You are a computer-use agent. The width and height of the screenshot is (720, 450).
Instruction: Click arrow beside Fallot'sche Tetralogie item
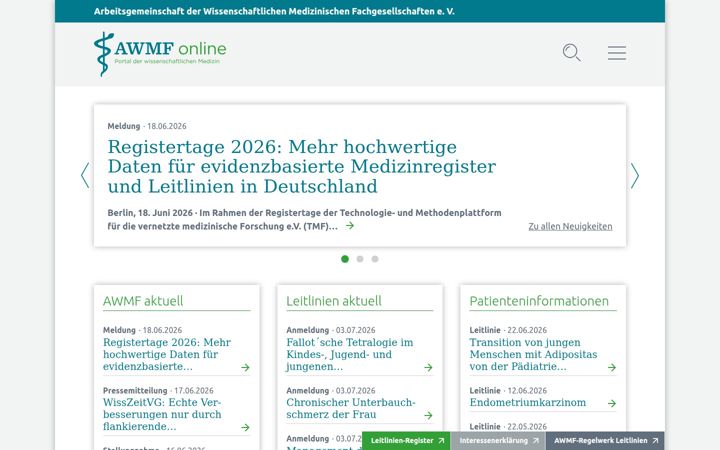tap(428, 367)
